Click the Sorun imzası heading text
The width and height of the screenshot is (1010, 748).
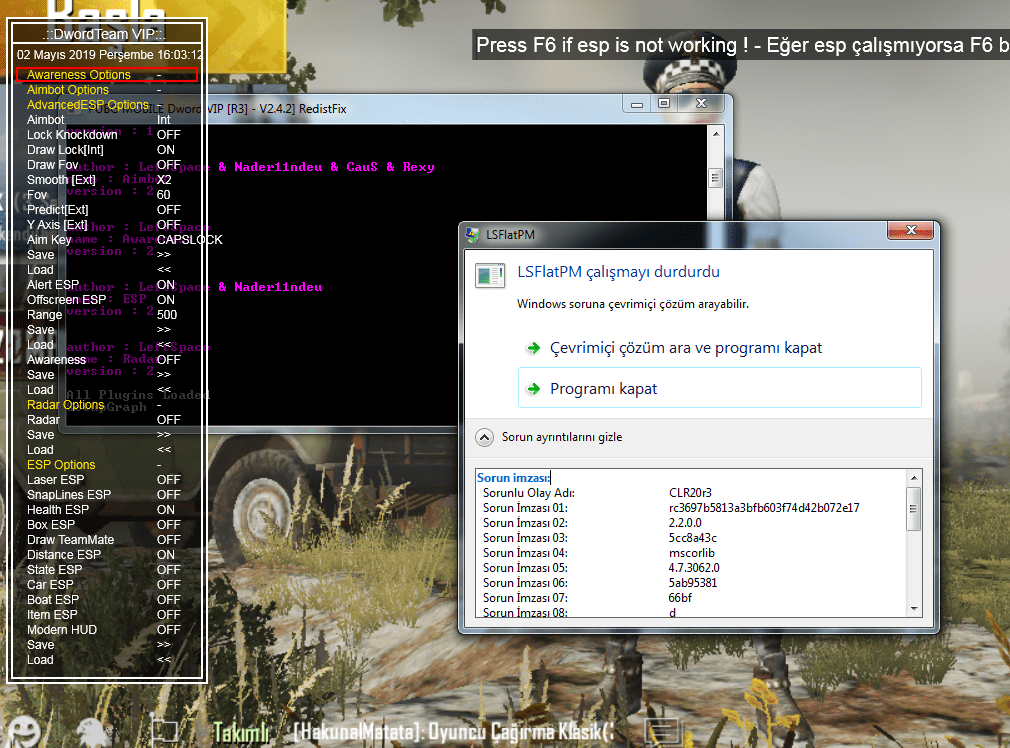(513, 477)
